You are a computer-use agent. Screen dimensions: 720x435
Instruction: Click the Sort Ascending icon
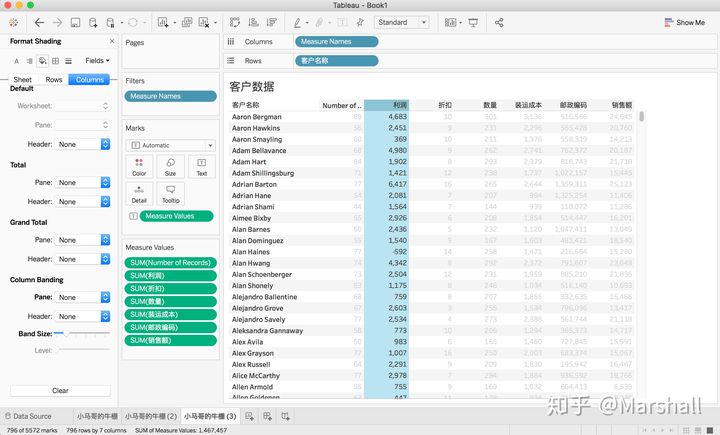[253, 23]
